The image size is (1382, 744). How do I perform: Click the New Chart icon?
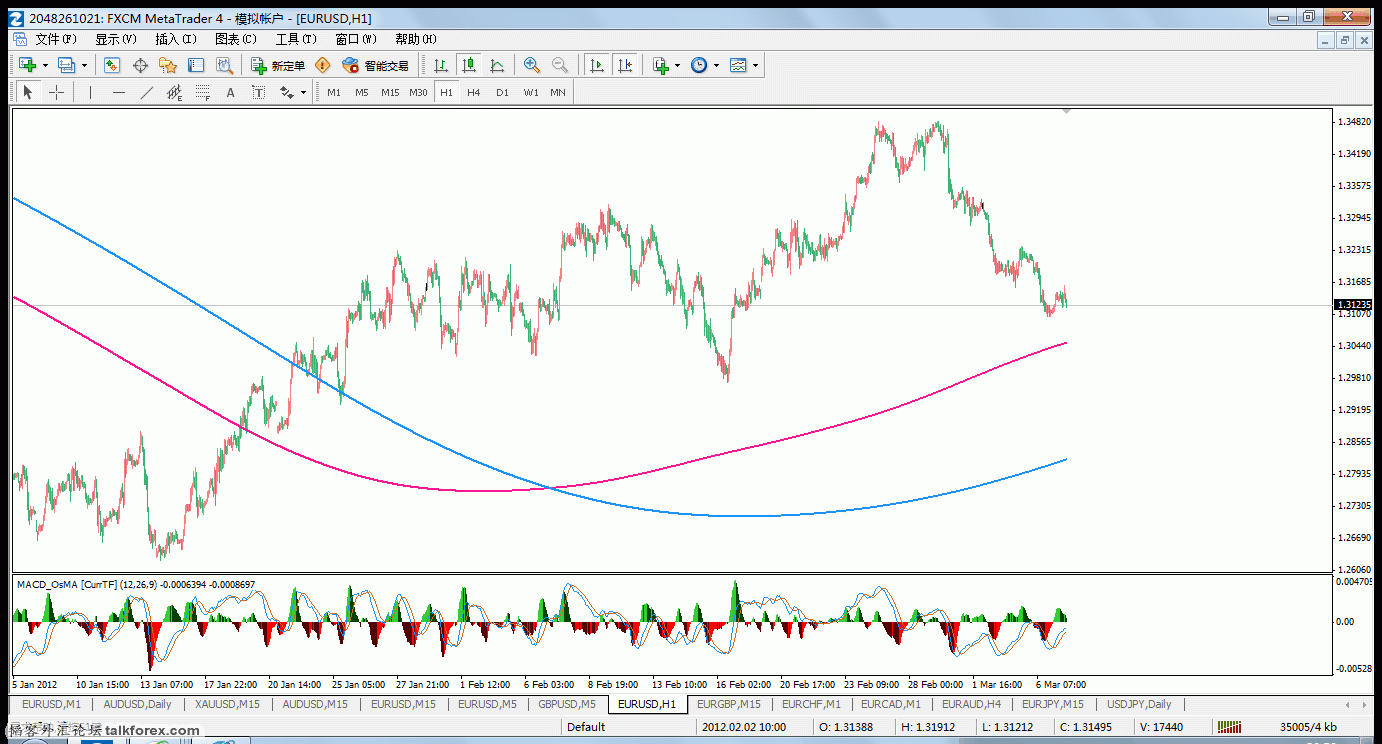pos(28,65)
